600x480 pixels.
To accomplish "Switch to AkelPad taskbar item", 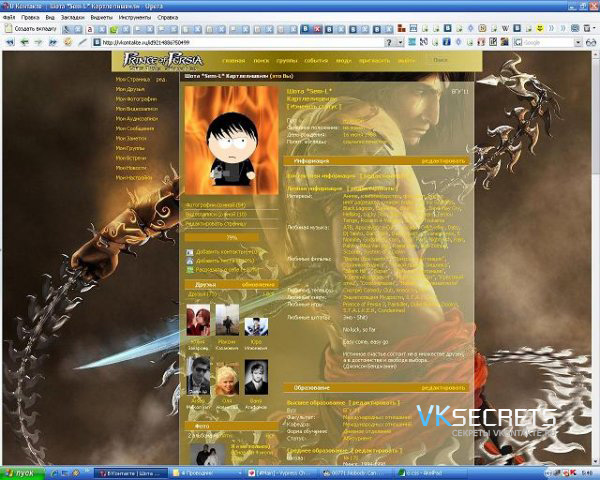I will point(432,473).
